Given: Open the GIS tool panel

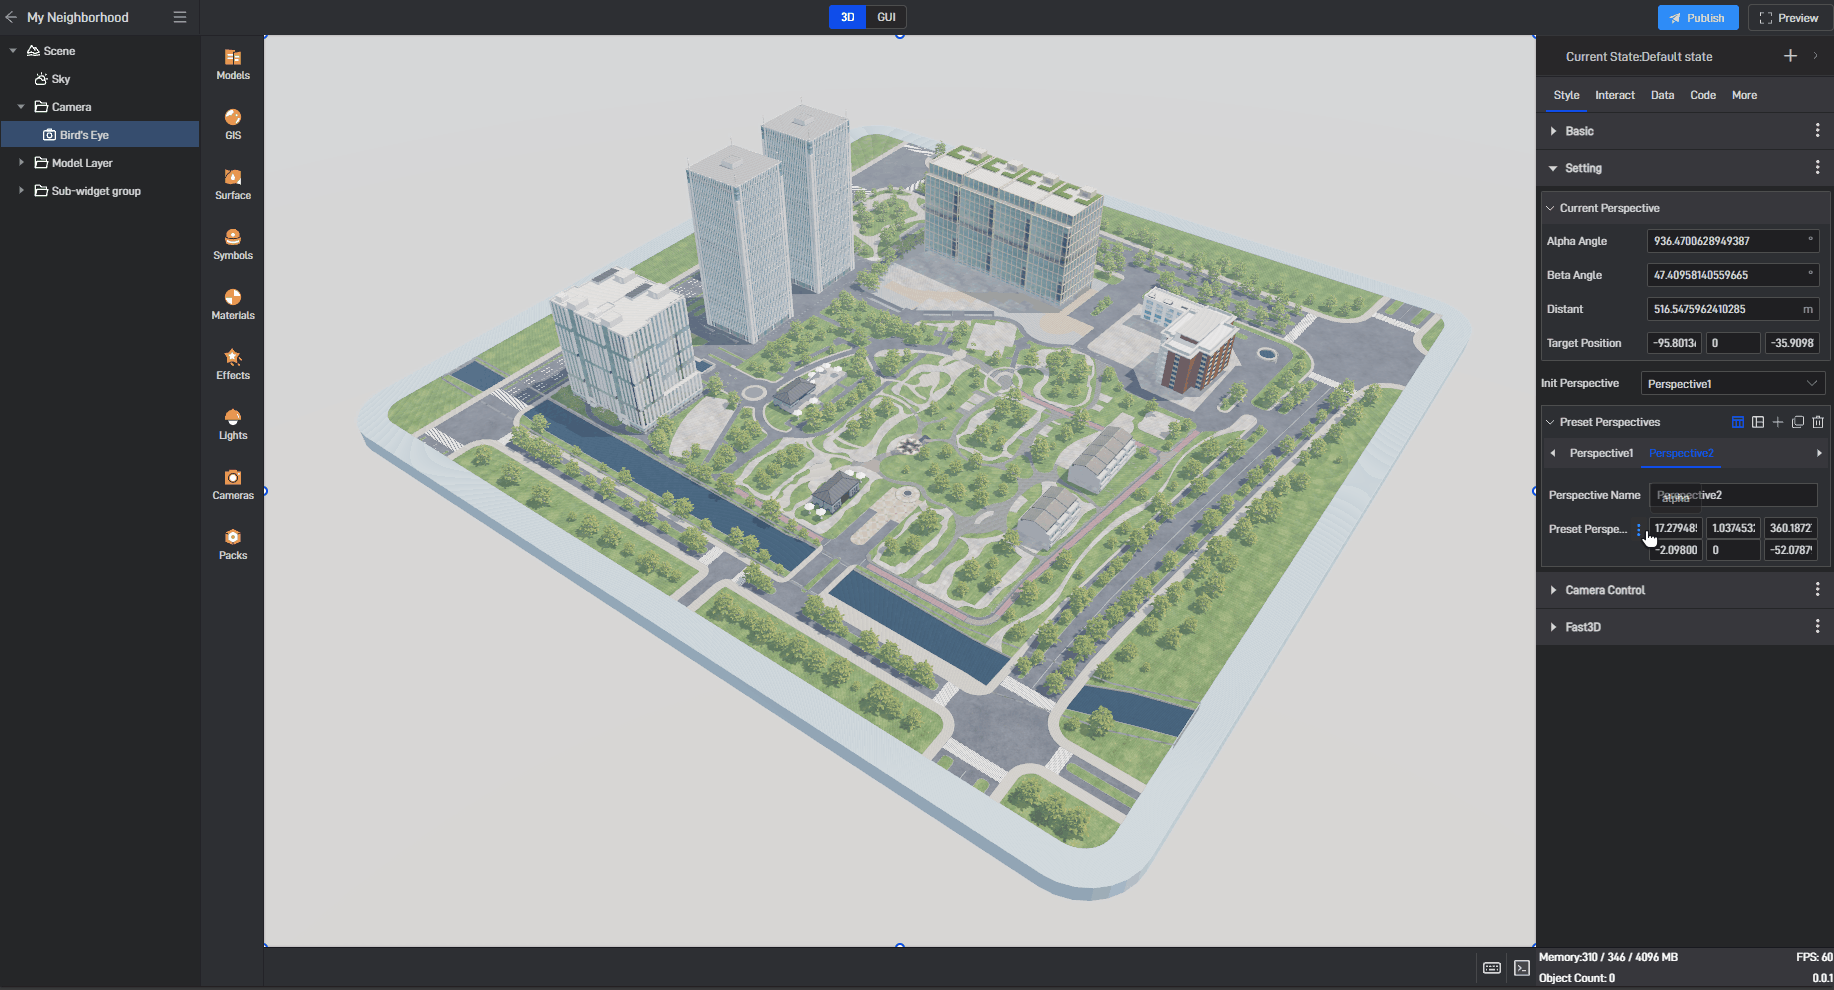Looking at the screenshot, I should [x=232, y=124].
